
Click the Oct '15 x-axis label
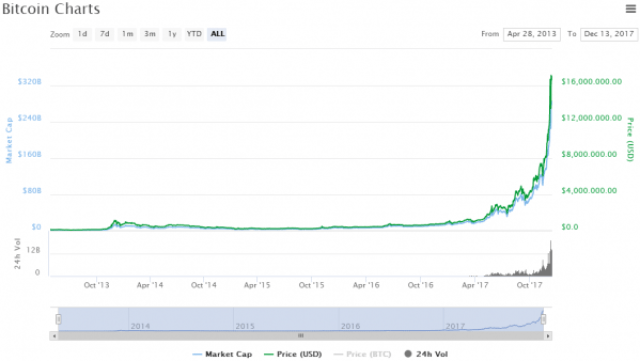[311, 285]
